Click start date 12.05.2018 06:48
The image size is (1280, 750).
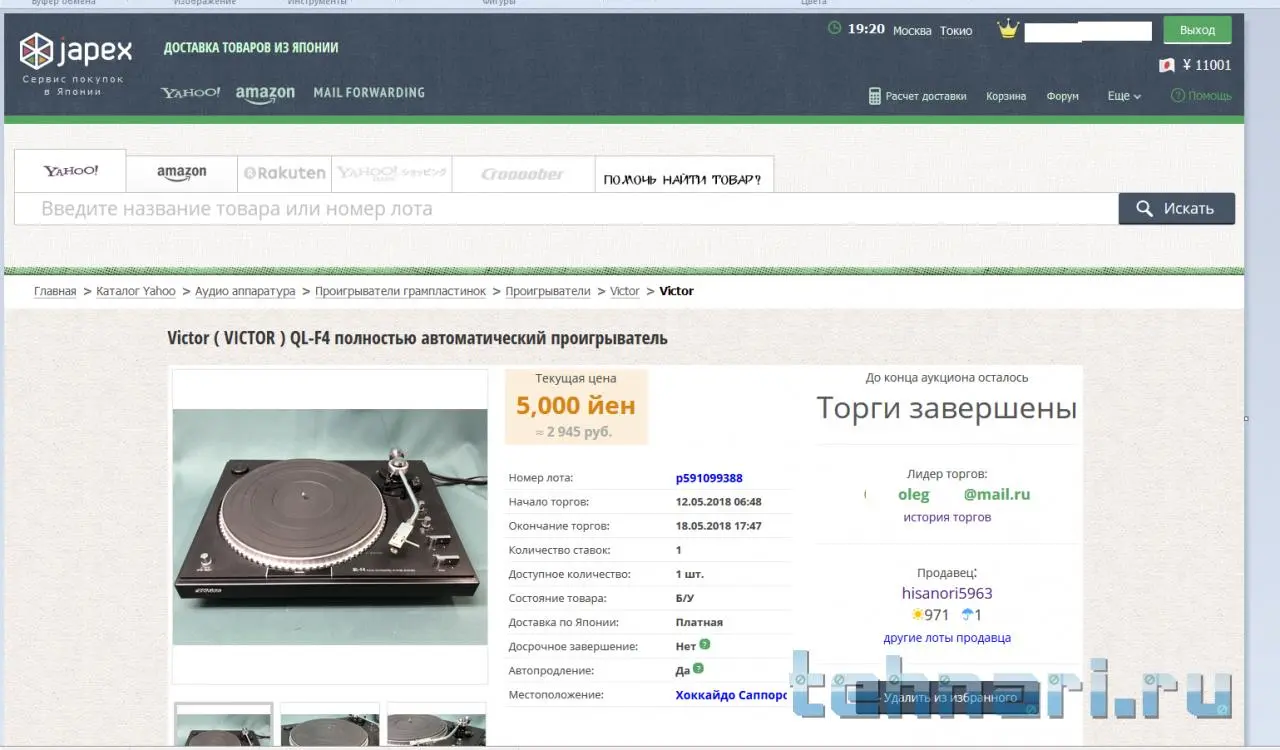718,502
